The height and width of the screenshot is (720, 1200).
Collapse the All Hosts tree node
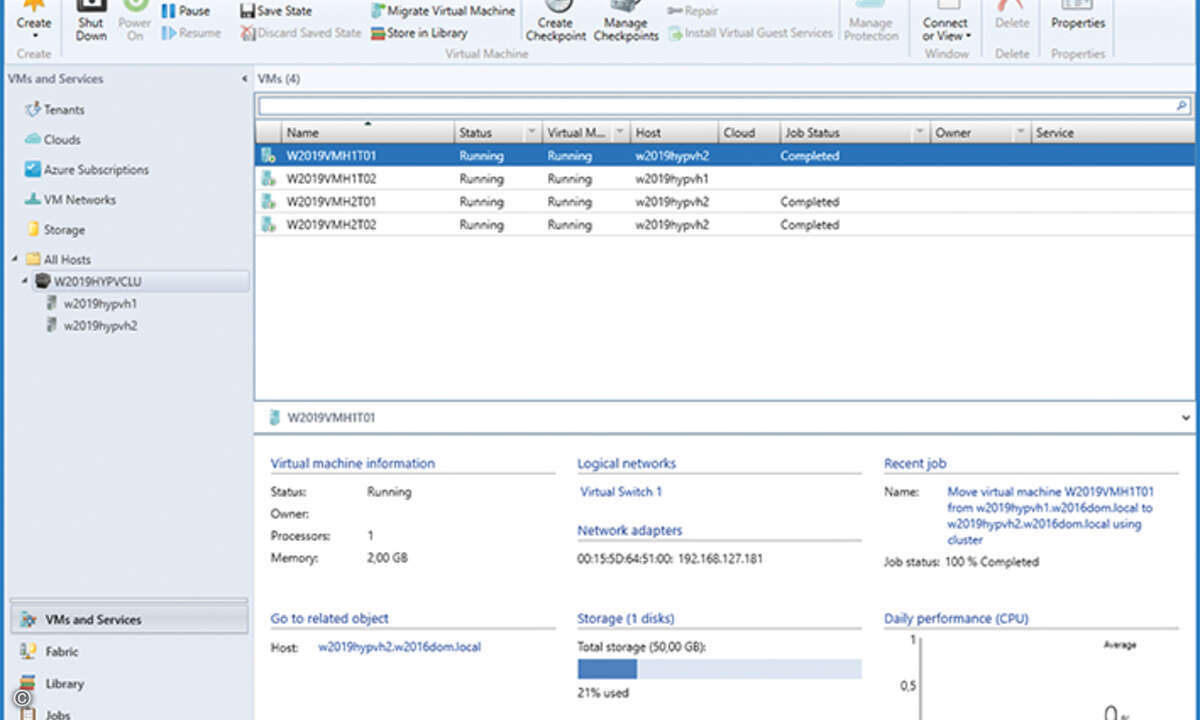[15, 259]
